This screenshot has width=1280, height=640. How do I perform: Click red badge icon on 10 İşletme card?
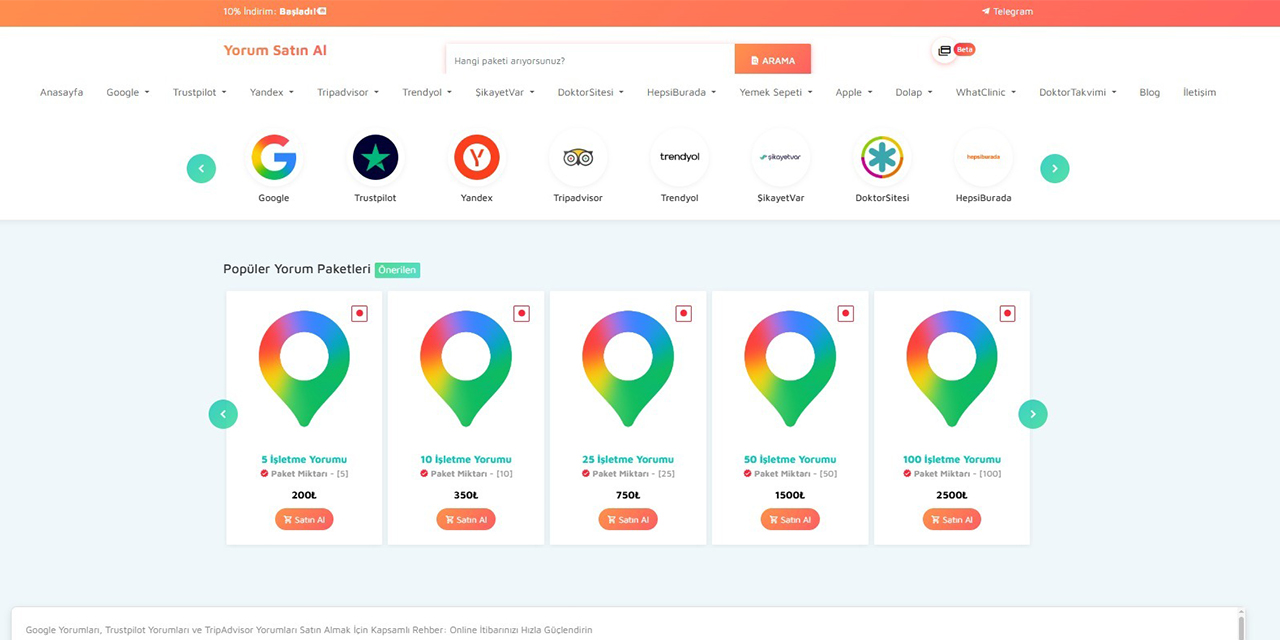(522, 314)
